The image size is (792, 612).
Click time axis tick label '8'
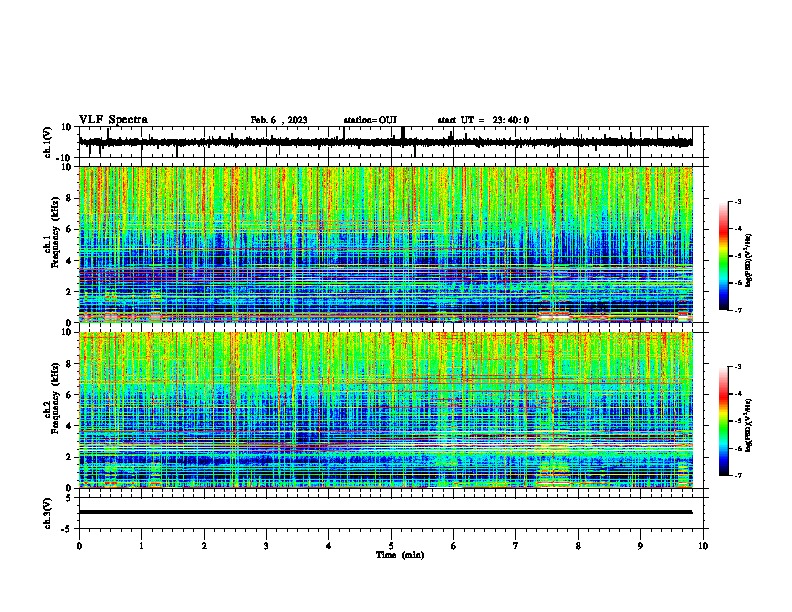coord(578,546)
